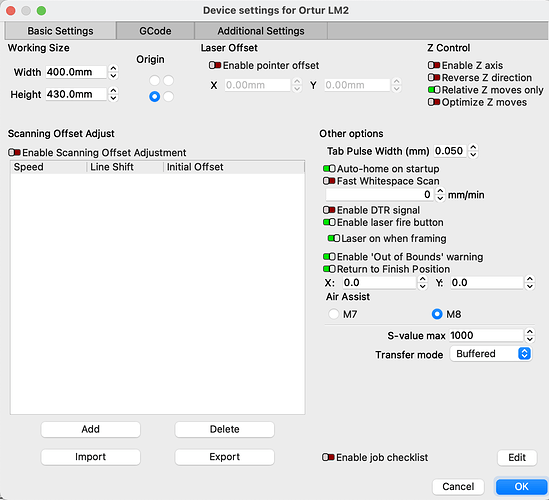Click the Initial Offset column header
The image size is (549, 500).
[x=234, y=167]
